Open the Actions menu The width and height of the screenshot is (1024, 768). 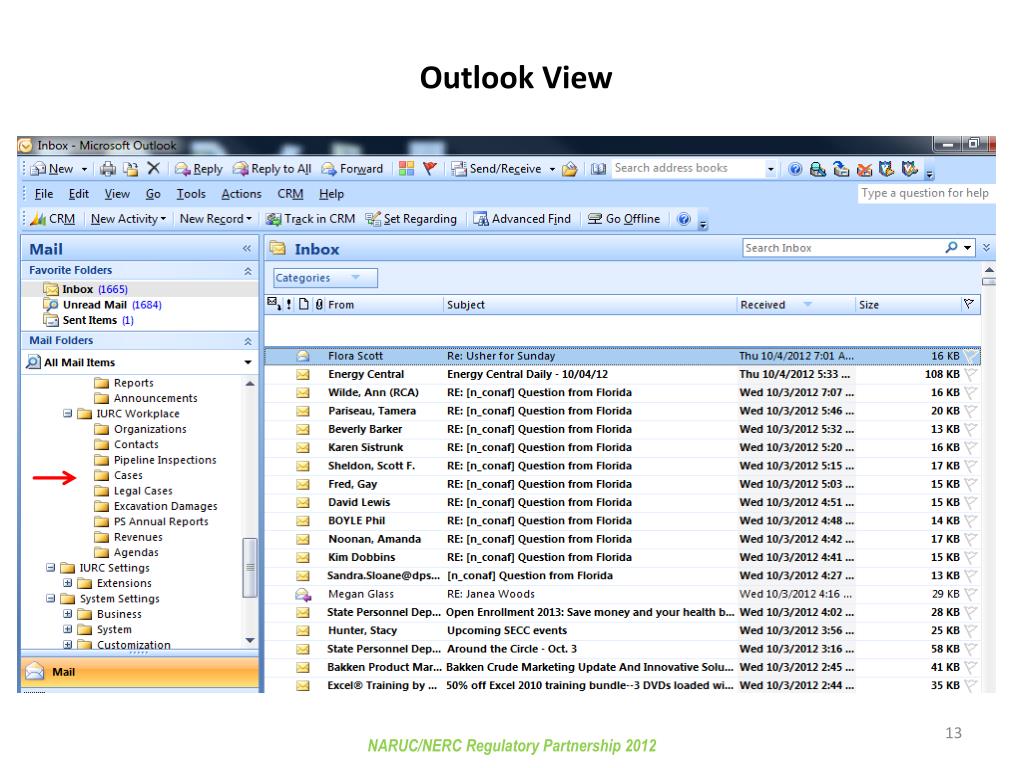pyautogui.click(x=242, y=194)
